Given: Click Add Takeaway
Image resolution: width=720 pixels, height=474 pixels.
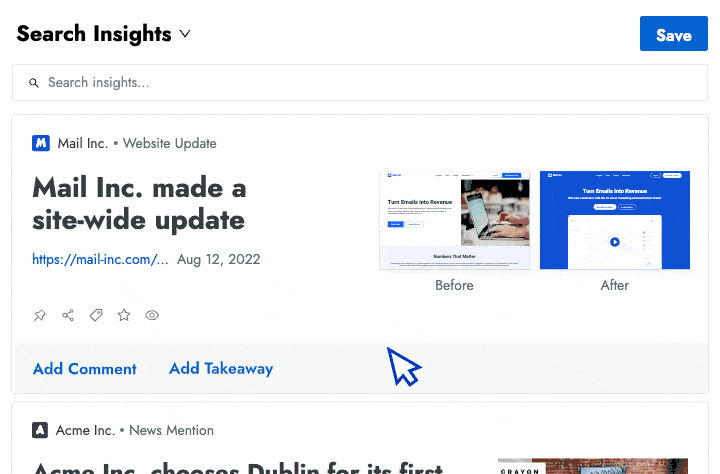Looking at the screenshot, I should click(x=221, y=368).
